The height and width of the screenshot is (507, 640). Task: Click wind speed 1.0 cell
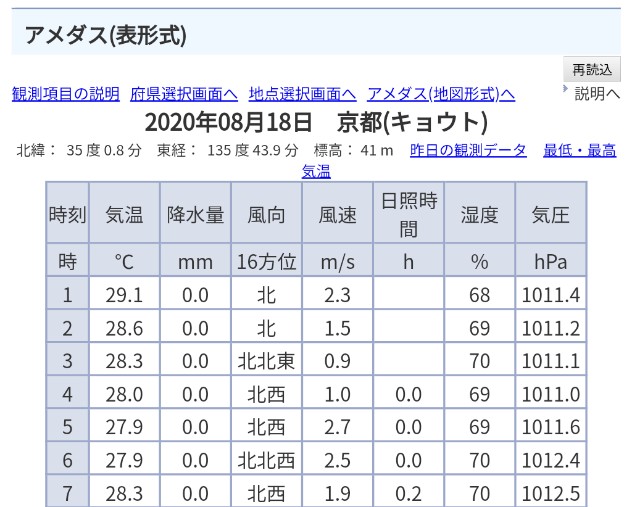(x=338, y=394)
